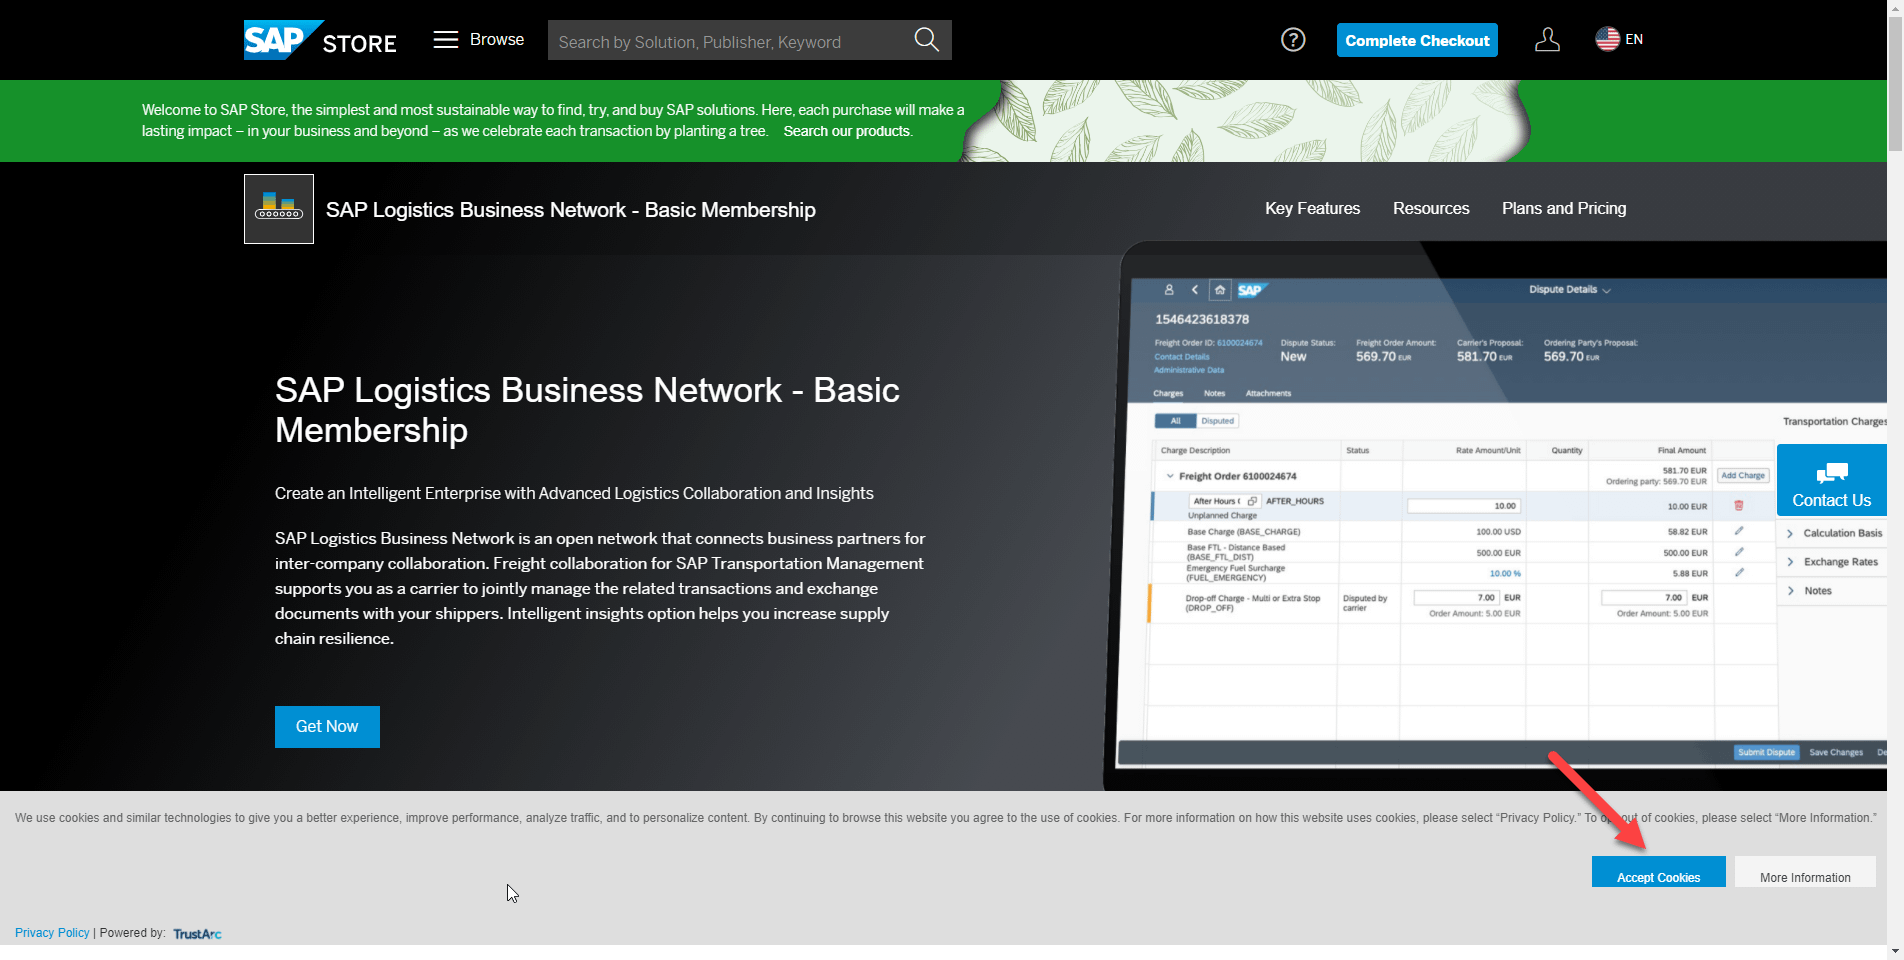The width and height of the screenshot is (1904, 960).
Task: Open the help question mark icon
Action: point(1293,40)
